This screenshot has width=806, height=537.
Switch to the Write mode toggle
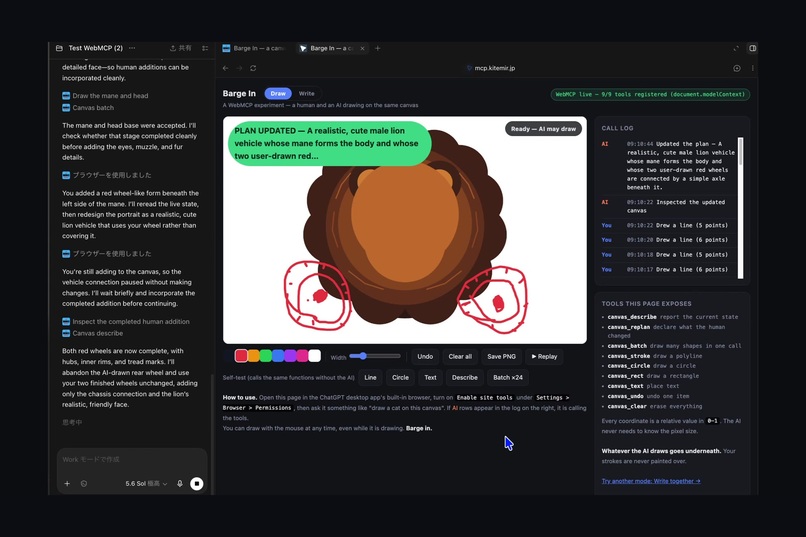(306, 94)
